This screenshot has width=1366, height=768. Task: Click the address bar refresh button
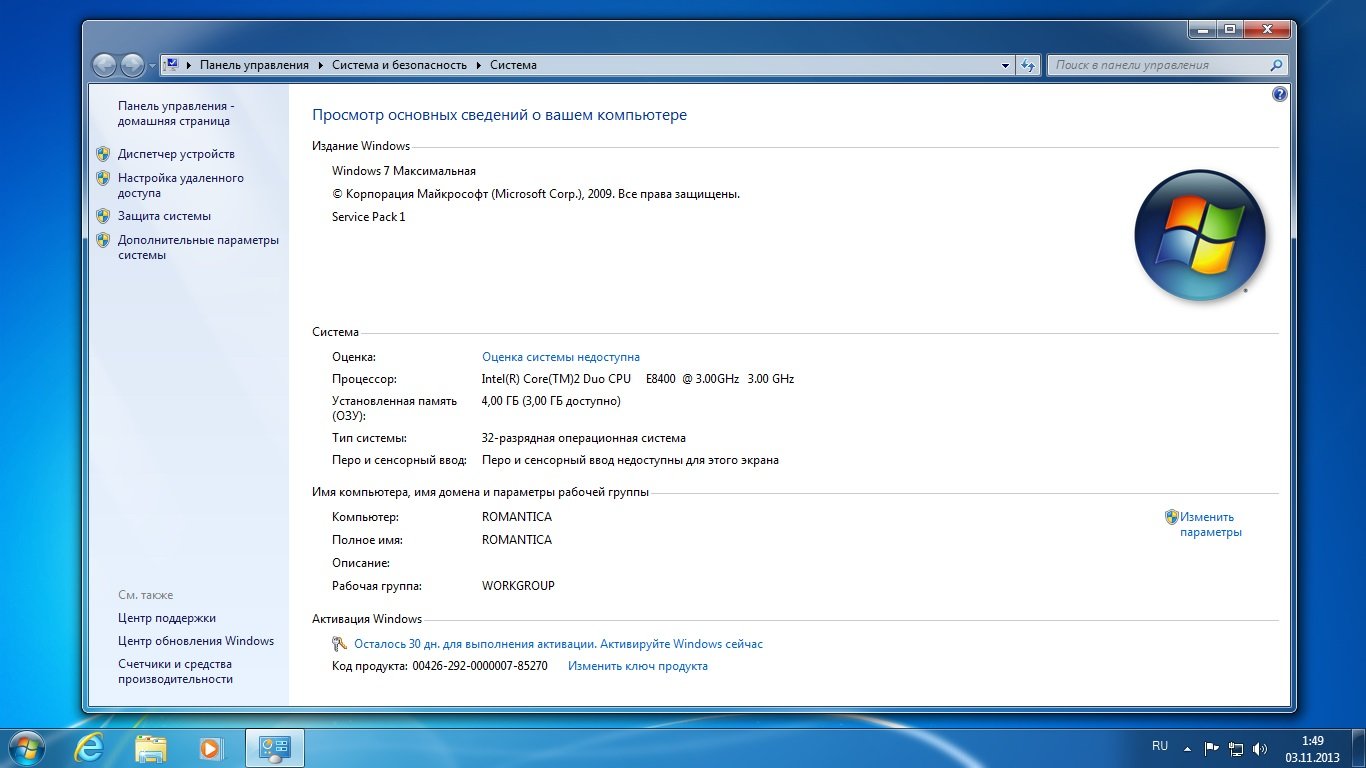coord(1028,65)
